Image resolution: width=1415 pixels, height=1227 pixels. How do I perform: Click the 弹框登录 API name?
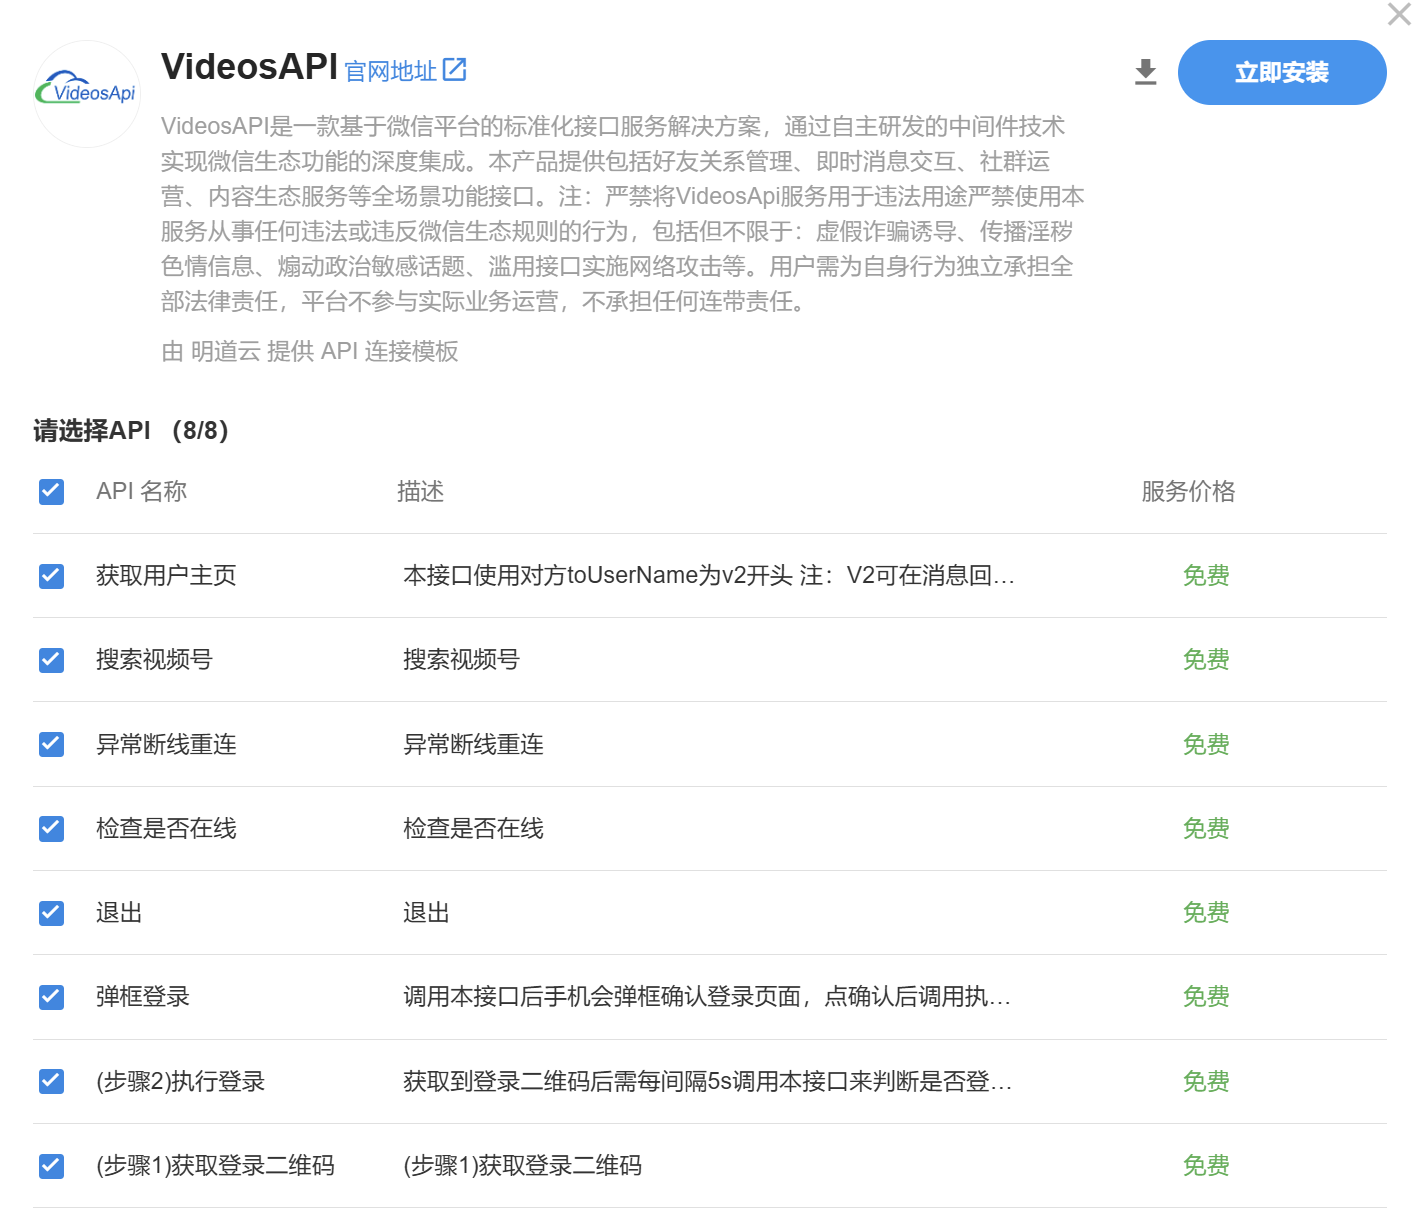[143, 997]
